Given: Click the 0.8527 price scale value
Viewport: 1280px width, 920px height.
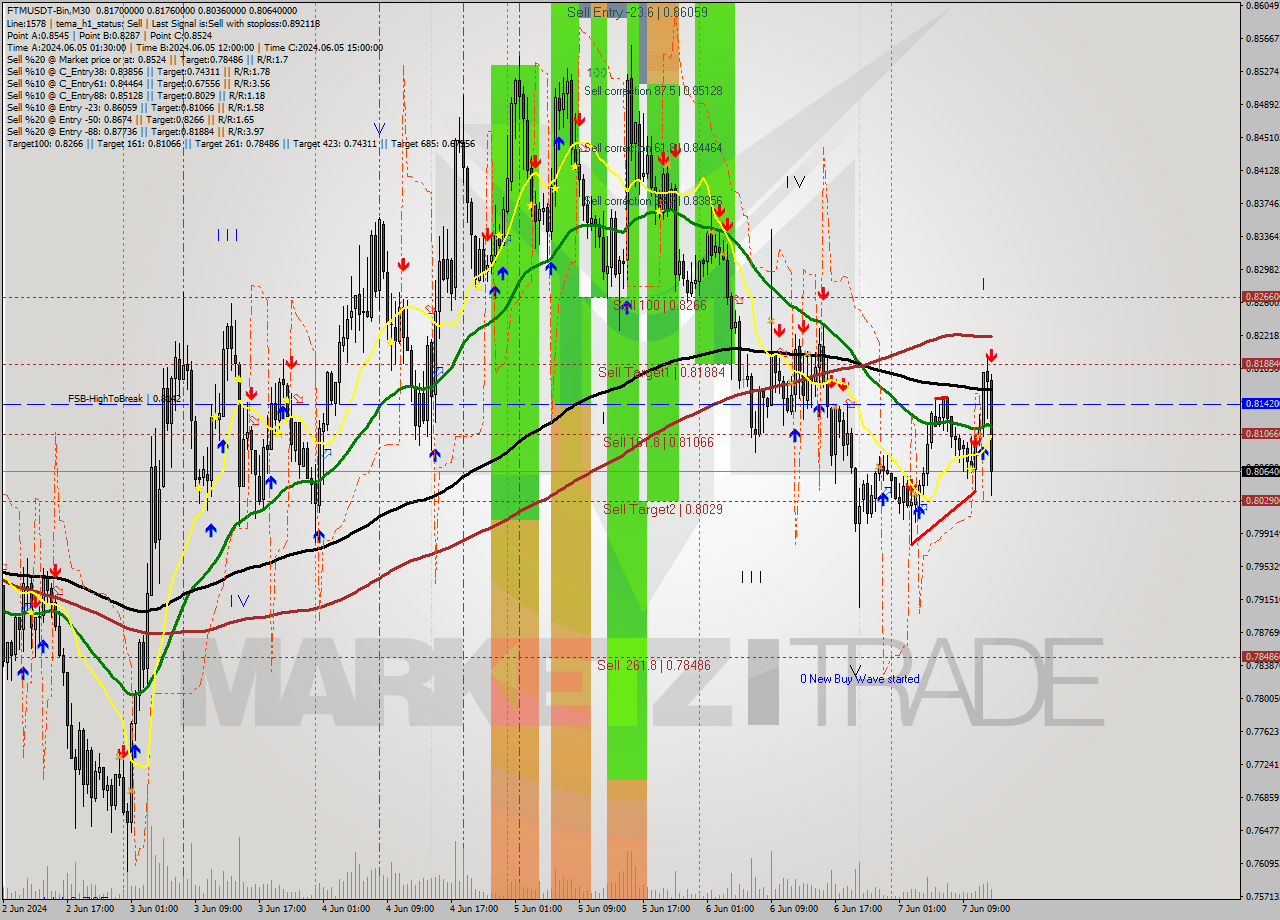Looking at the screenshot, I should click(x=1262, y=72).
